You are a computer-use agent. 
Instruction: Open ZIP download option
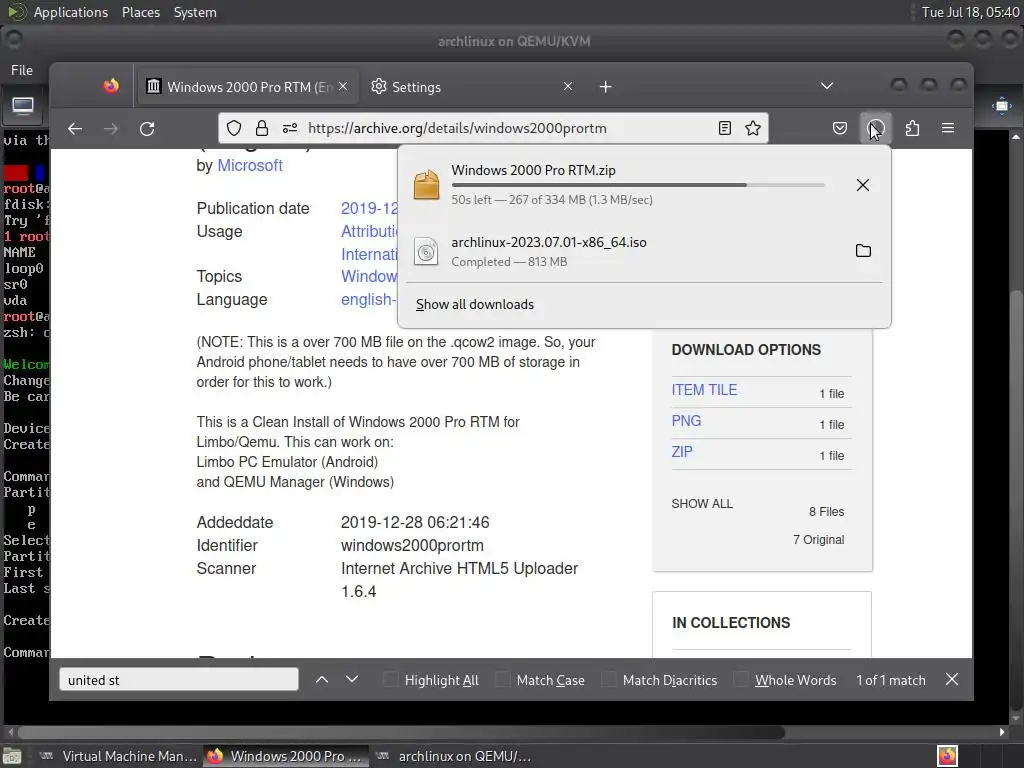click(682, 451)
